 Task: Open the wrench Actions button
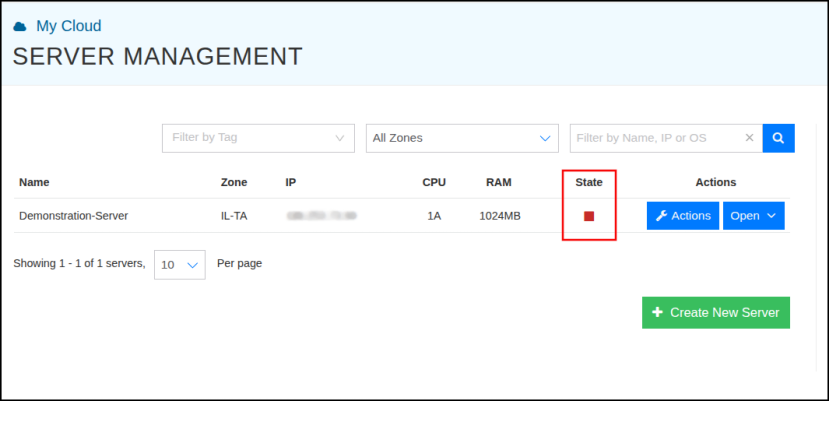682,216
